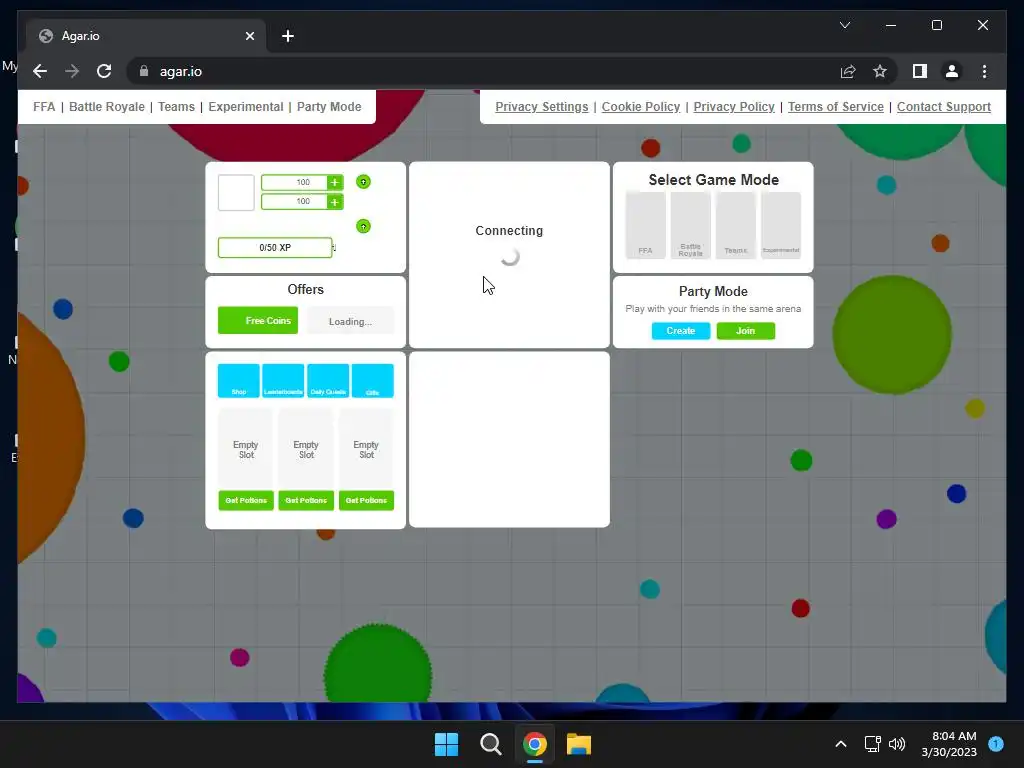Open the clock showing 8:04 AM
This screenshot has width=1024, height=768.
coord(949,744)
